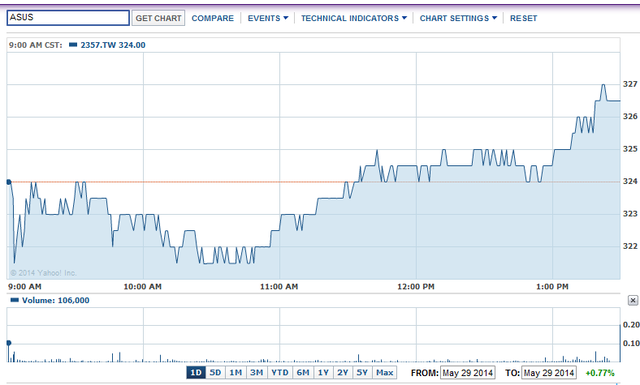Click the 12:00 PM time axis label
Image resolution: width=640 pixels, height=385 pixels.
(416, 287)
